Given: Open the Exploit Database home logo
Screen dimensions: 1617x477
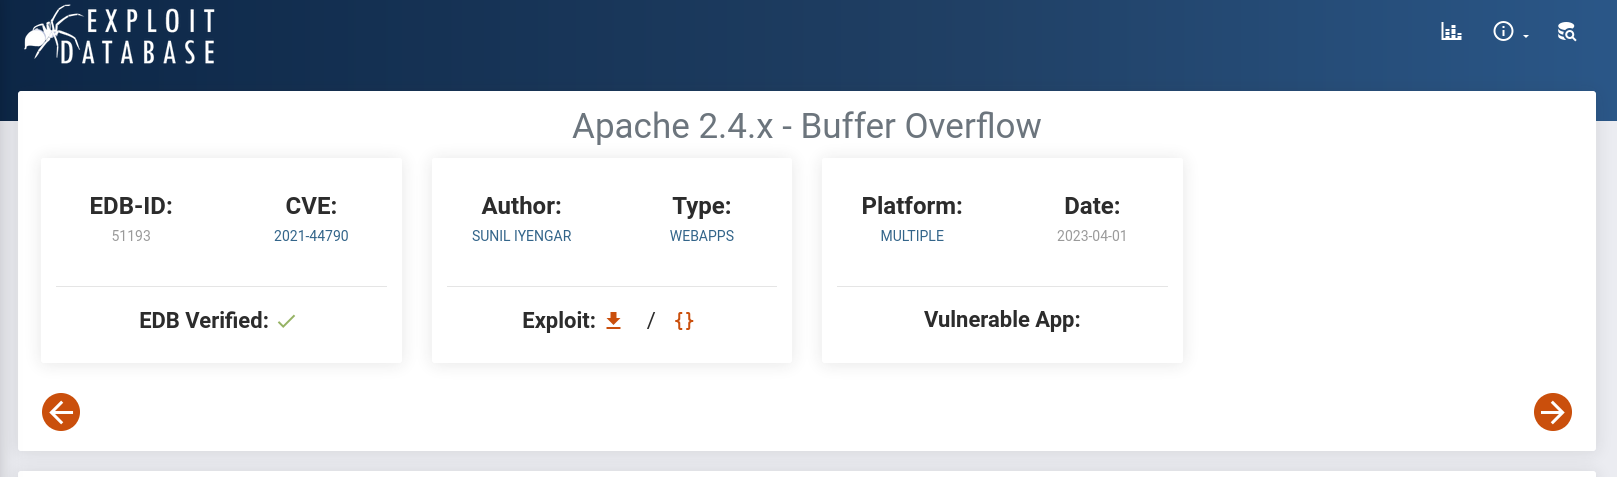Looking at the screenshot, I should point(120,36).
